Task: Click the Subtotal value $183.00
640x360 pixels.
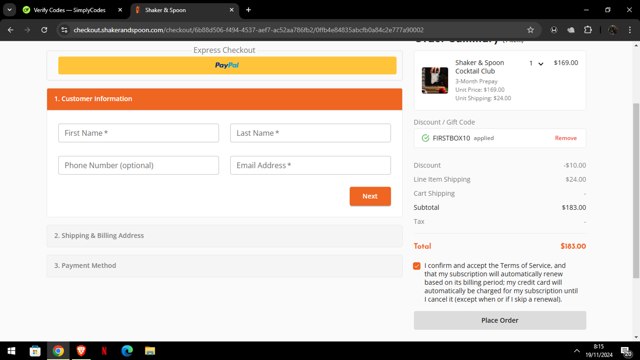Action: [574, 207]
